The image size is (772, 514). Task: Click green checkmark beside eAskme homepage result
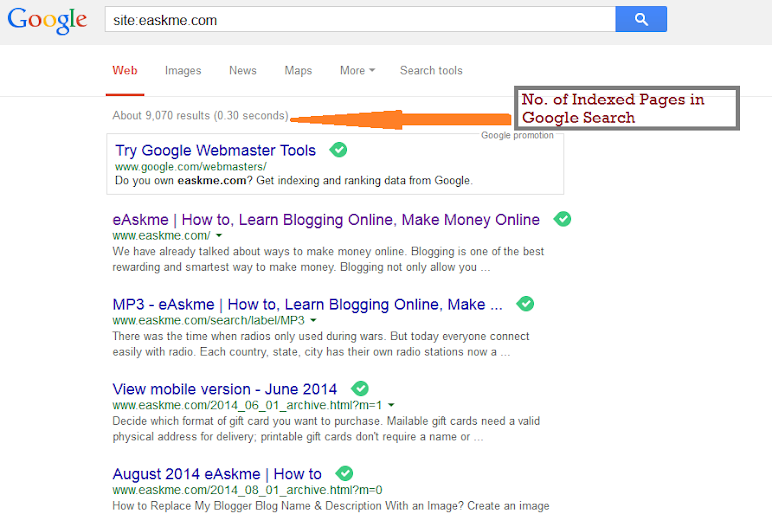click(x=562, y=219)
